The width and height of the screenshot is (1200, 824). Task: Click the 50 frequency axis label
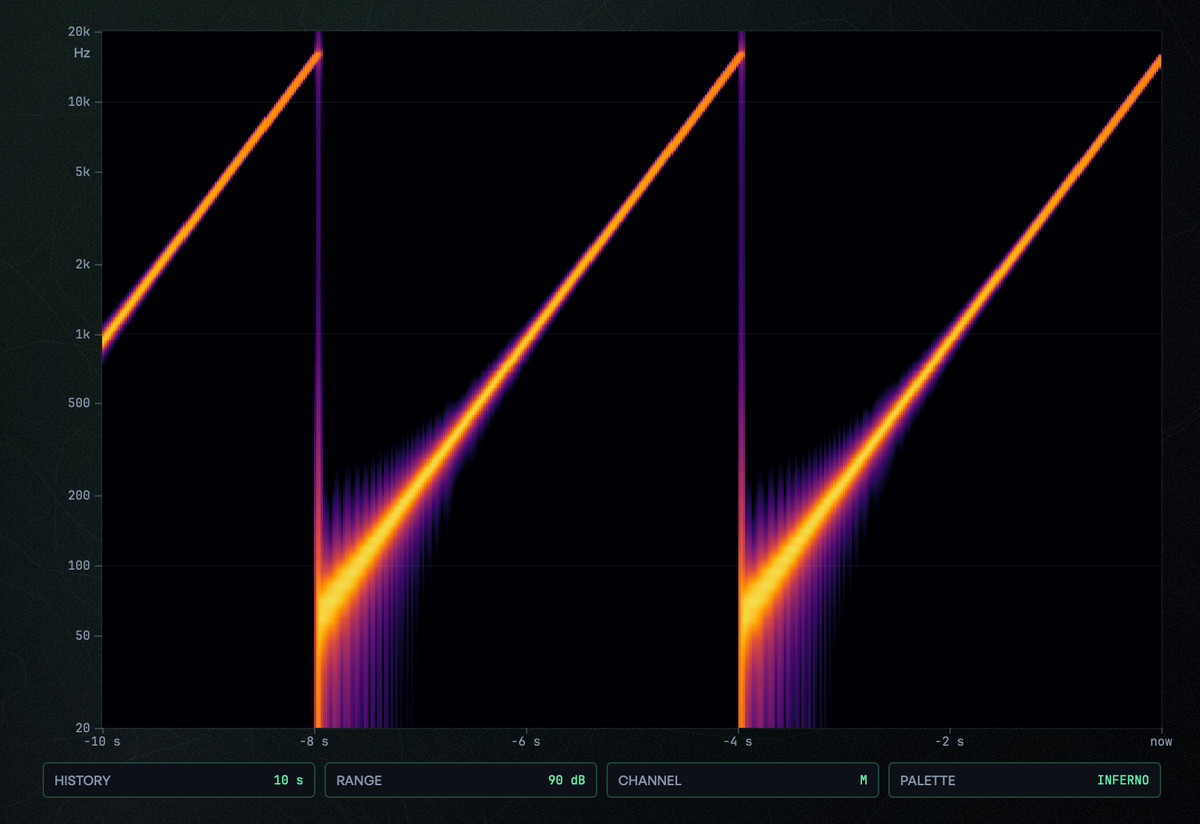click(x=84, y=636)
